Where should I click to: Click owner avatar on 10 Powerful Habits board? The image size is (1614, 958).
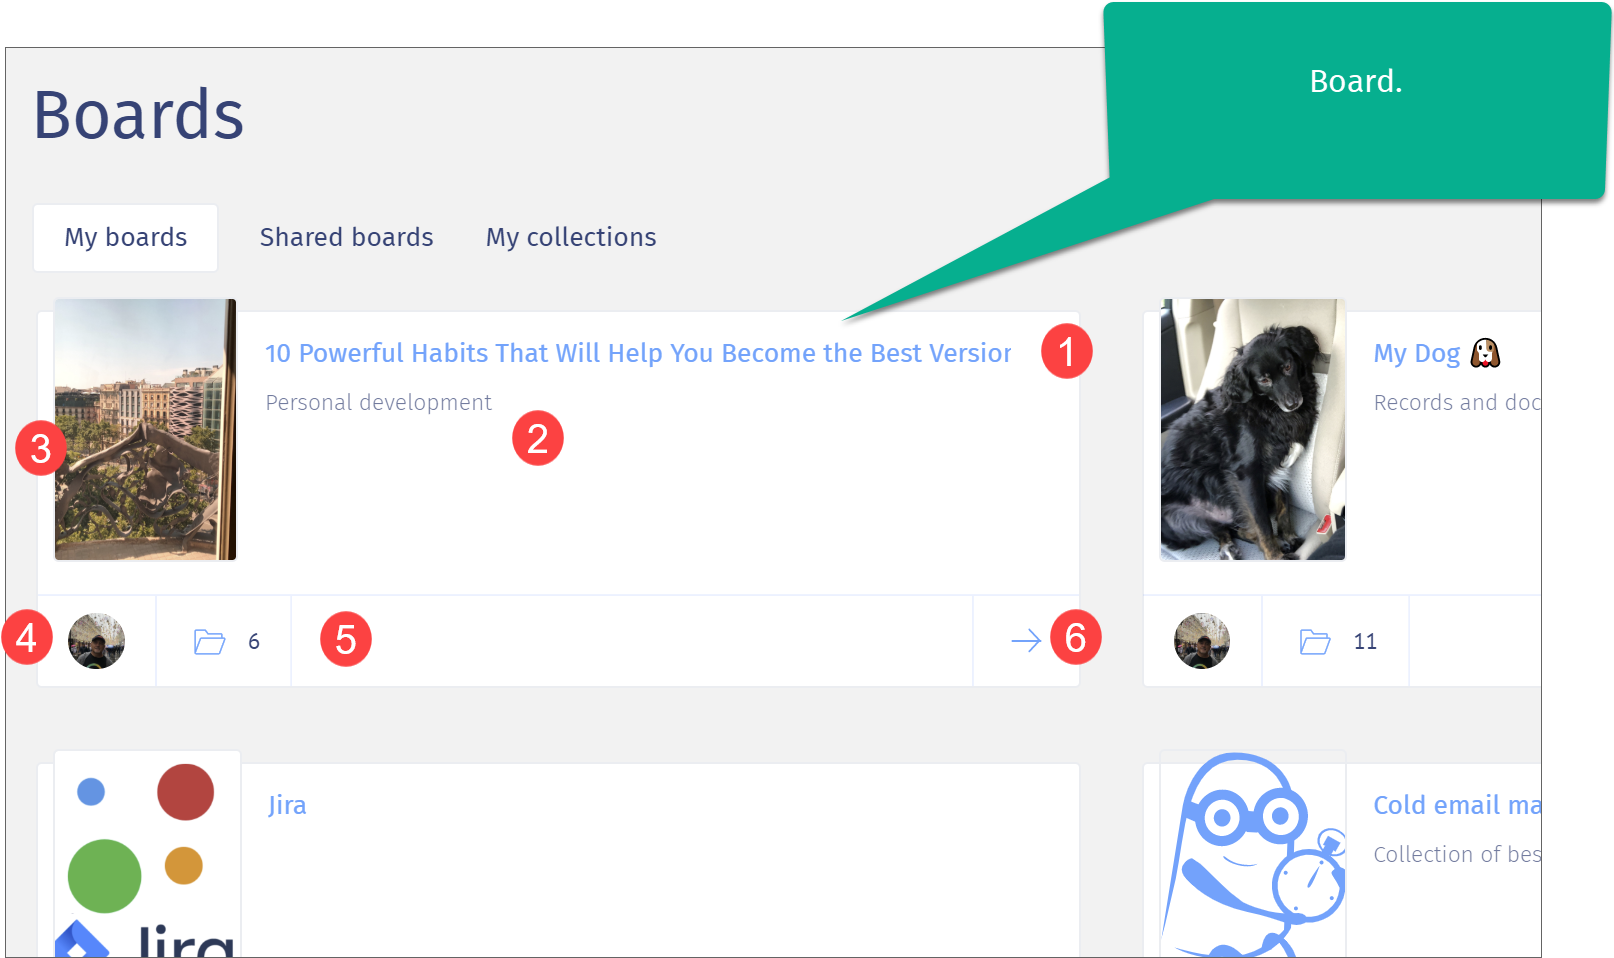click(96, 641)
